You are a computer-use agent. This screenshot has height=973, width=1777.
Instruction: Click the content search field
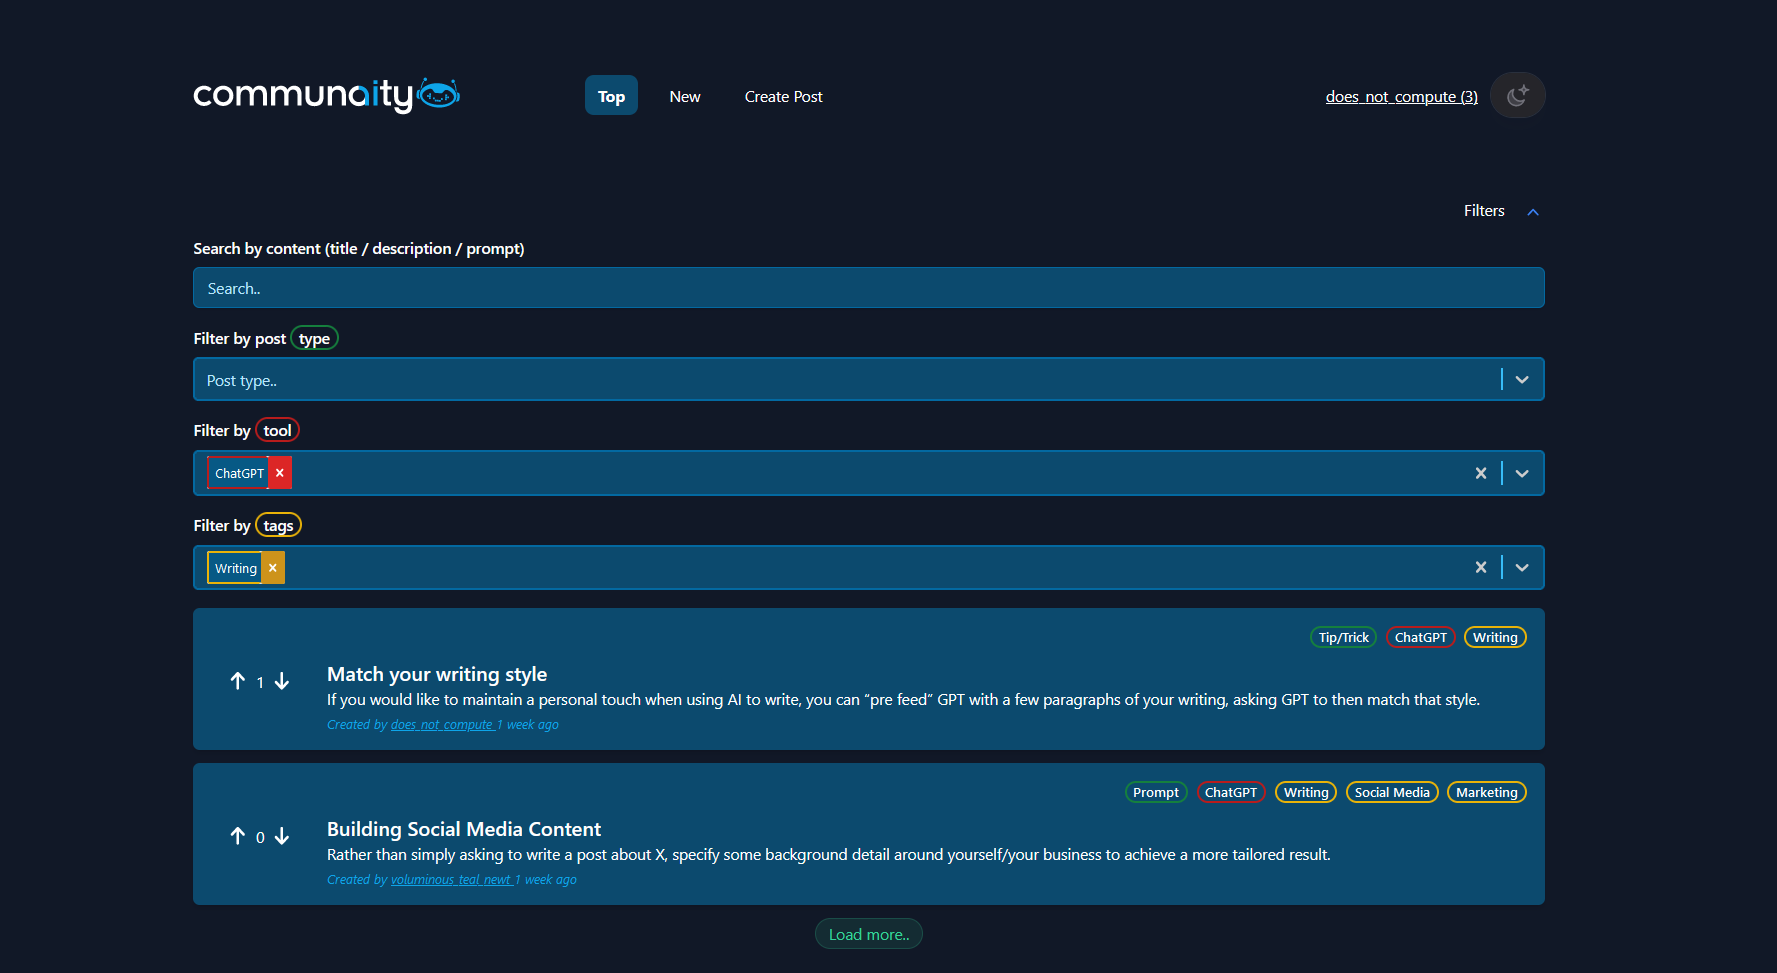tap(868, 288)
